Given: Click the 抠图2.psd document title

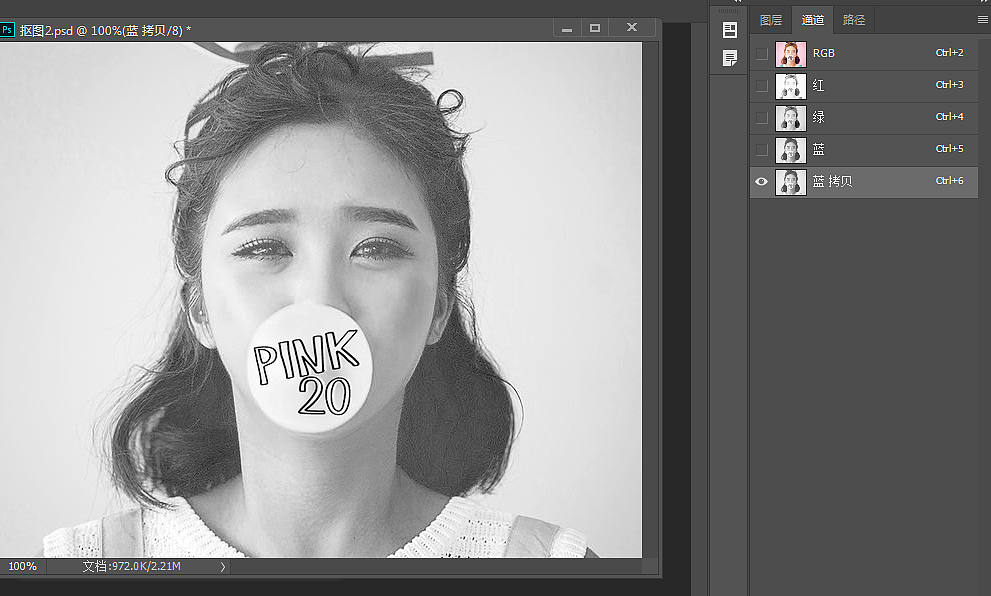Looking at the screenshot, I should click(x=105, y=30).
